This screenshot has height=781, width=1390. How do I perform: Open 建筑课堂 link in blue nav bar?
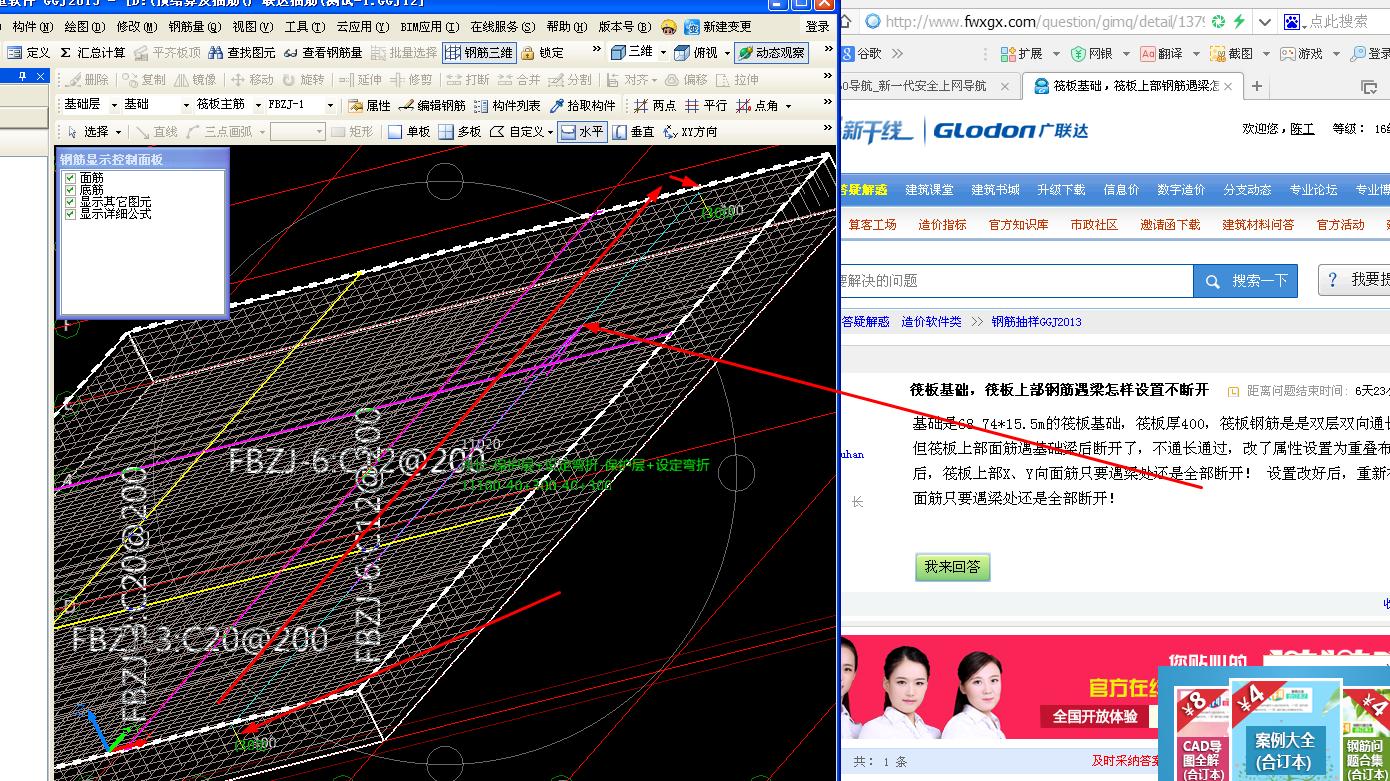click(929, 190)
